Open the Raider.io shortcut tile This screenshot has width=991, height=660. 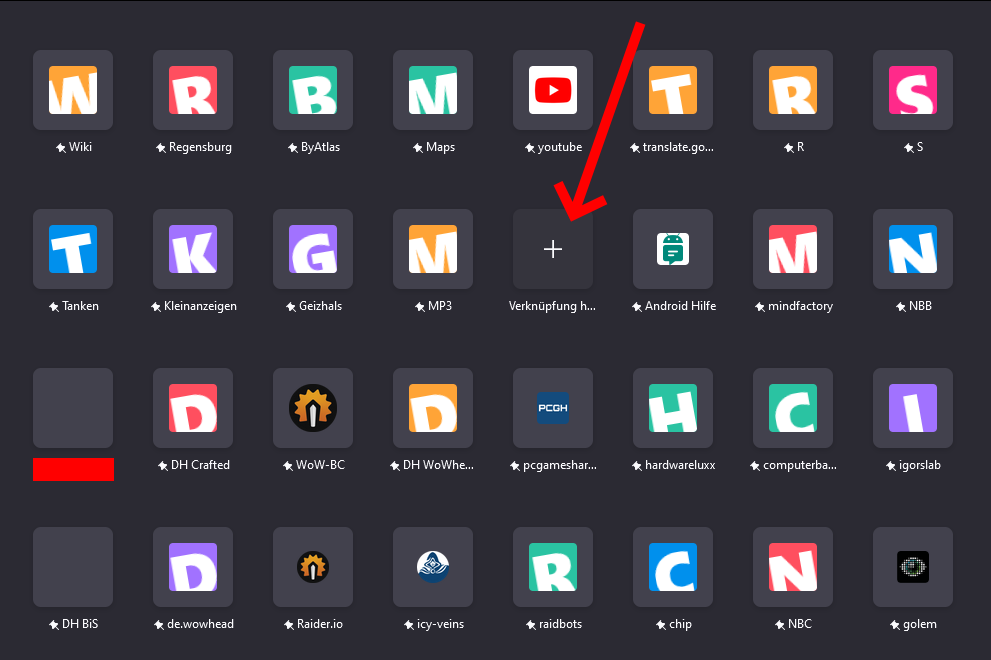pyautogui.click(x=313, y=567)
